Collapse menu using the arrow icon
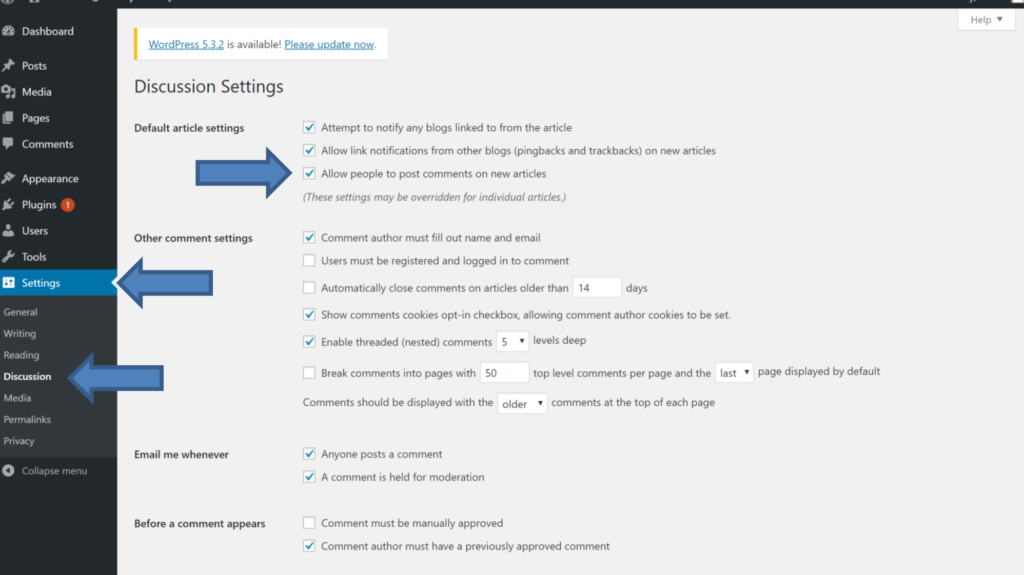This screenshot has height=575, width=1024. click(8, 470)
